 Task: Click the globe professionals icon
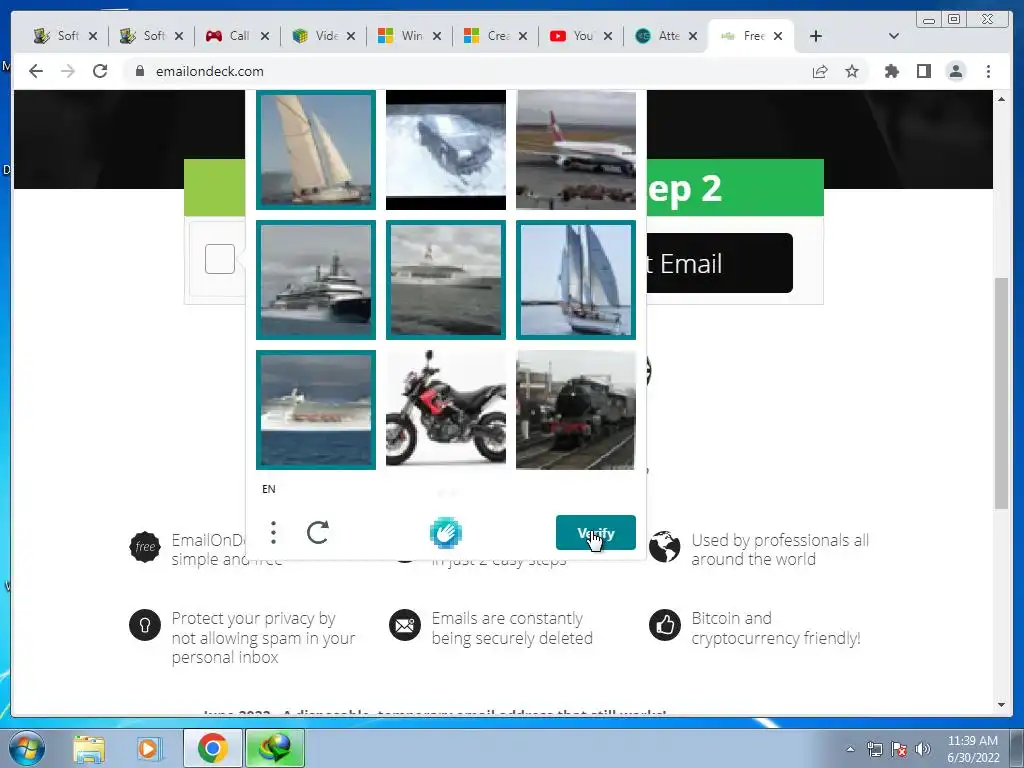(x=665, y=547)
